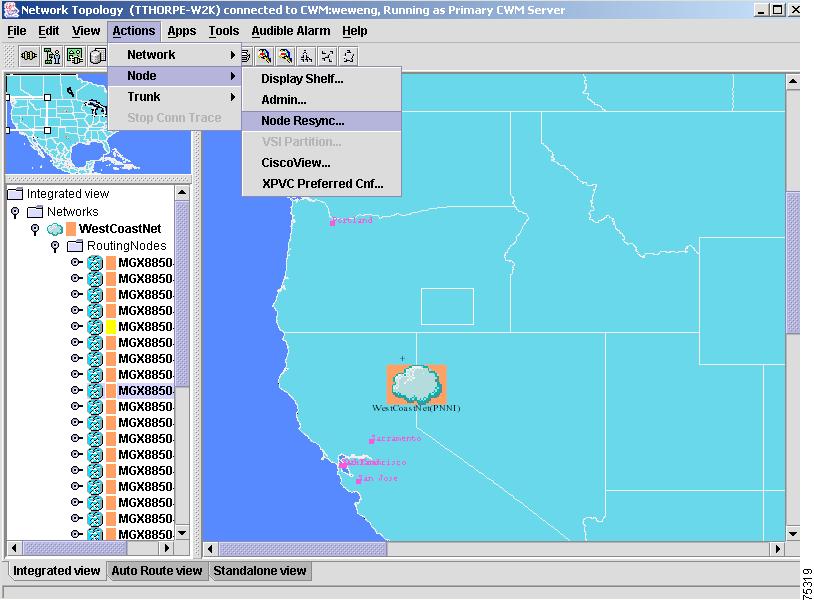The width and height of the screenshot is (814, 600).
Task: Click the green board with plug toolbar icon
Action: (x=75, y=56)
